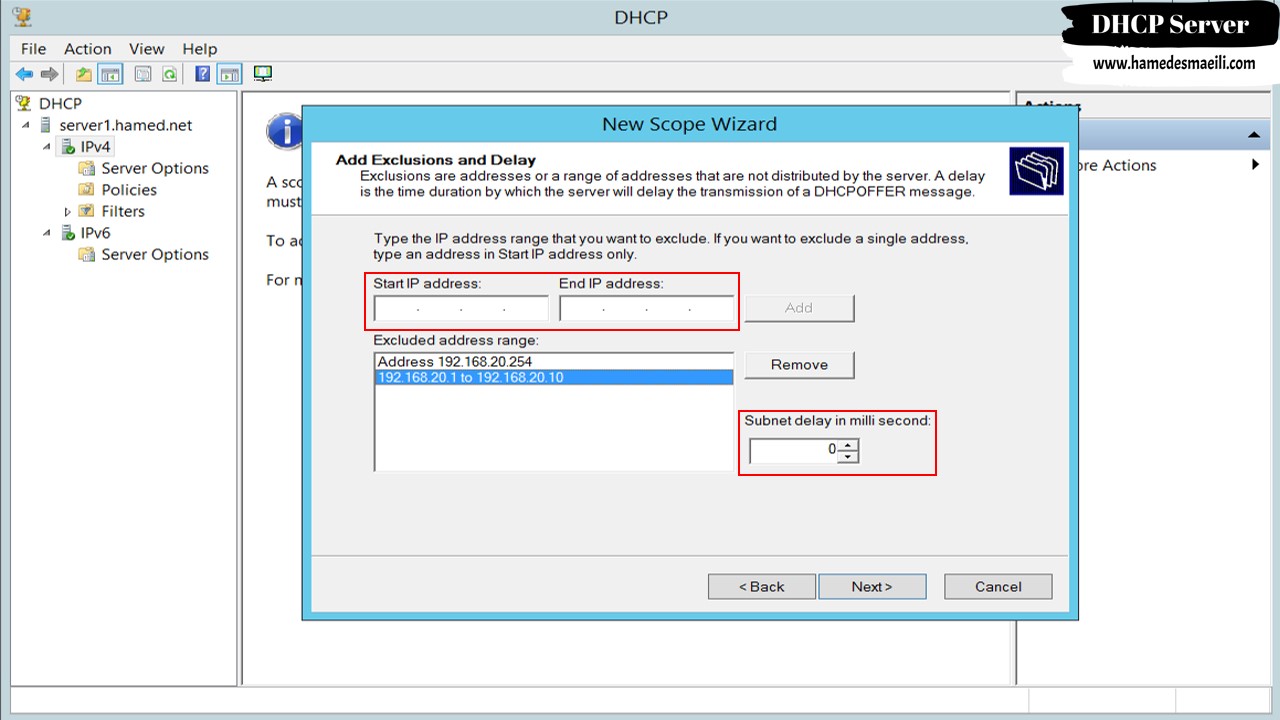
Task: Collapse the Actions pane section arrow
Action: [x=1252, y=135]
